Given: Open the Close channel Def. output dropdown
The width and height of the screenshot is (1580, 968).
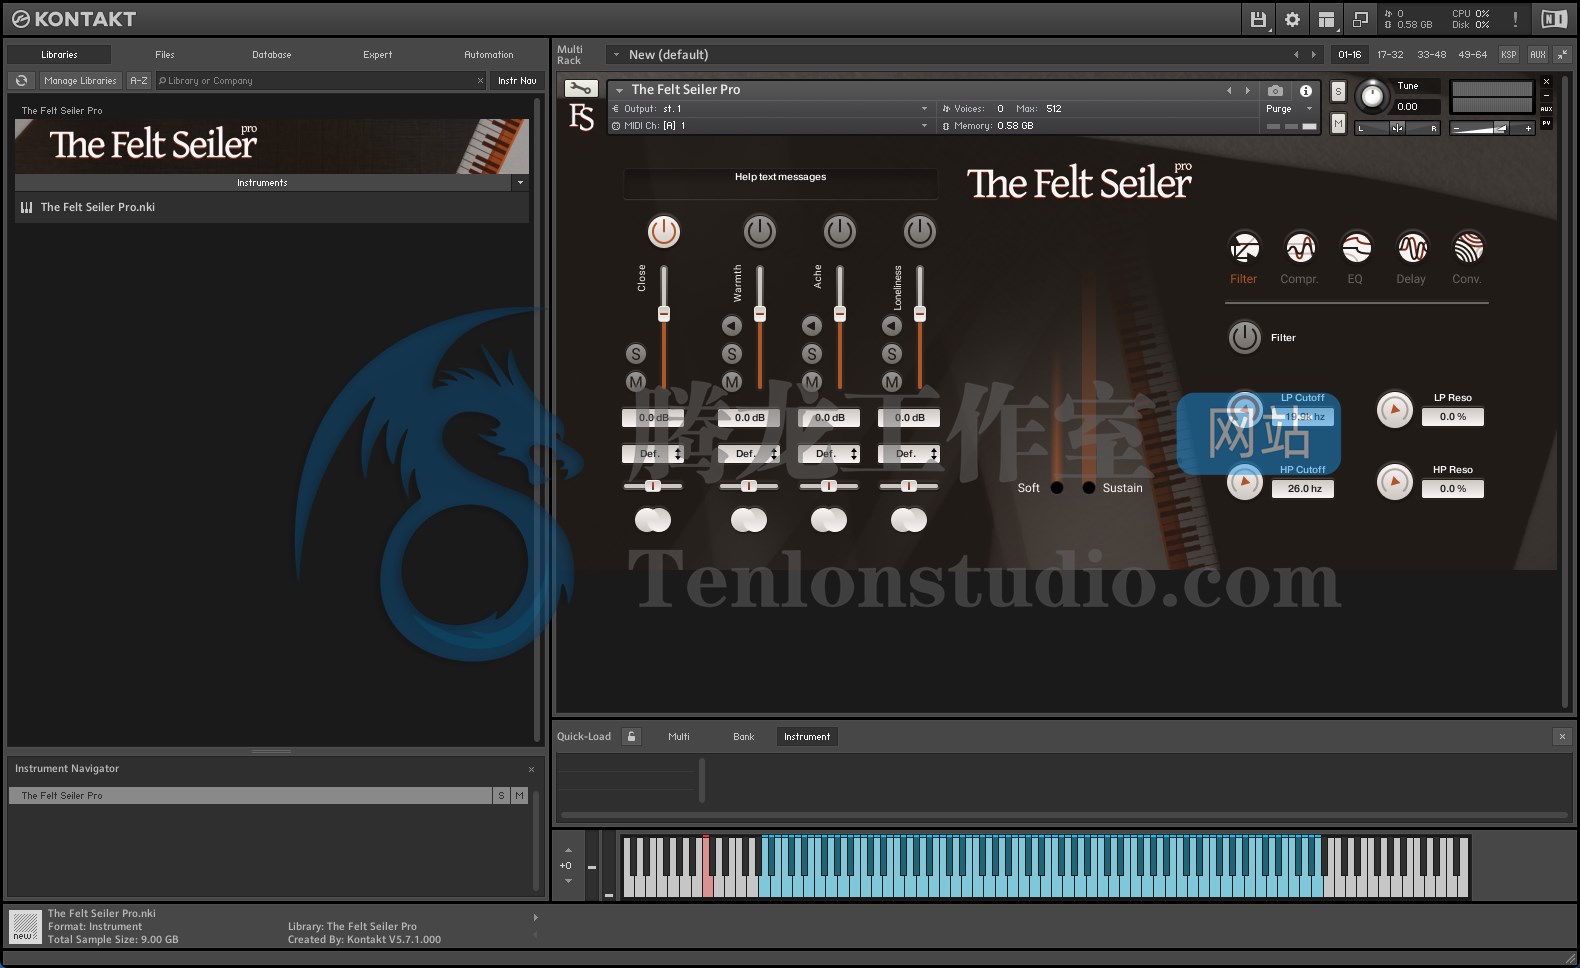Looking at the screenshot, I should [x=653, y=454].
